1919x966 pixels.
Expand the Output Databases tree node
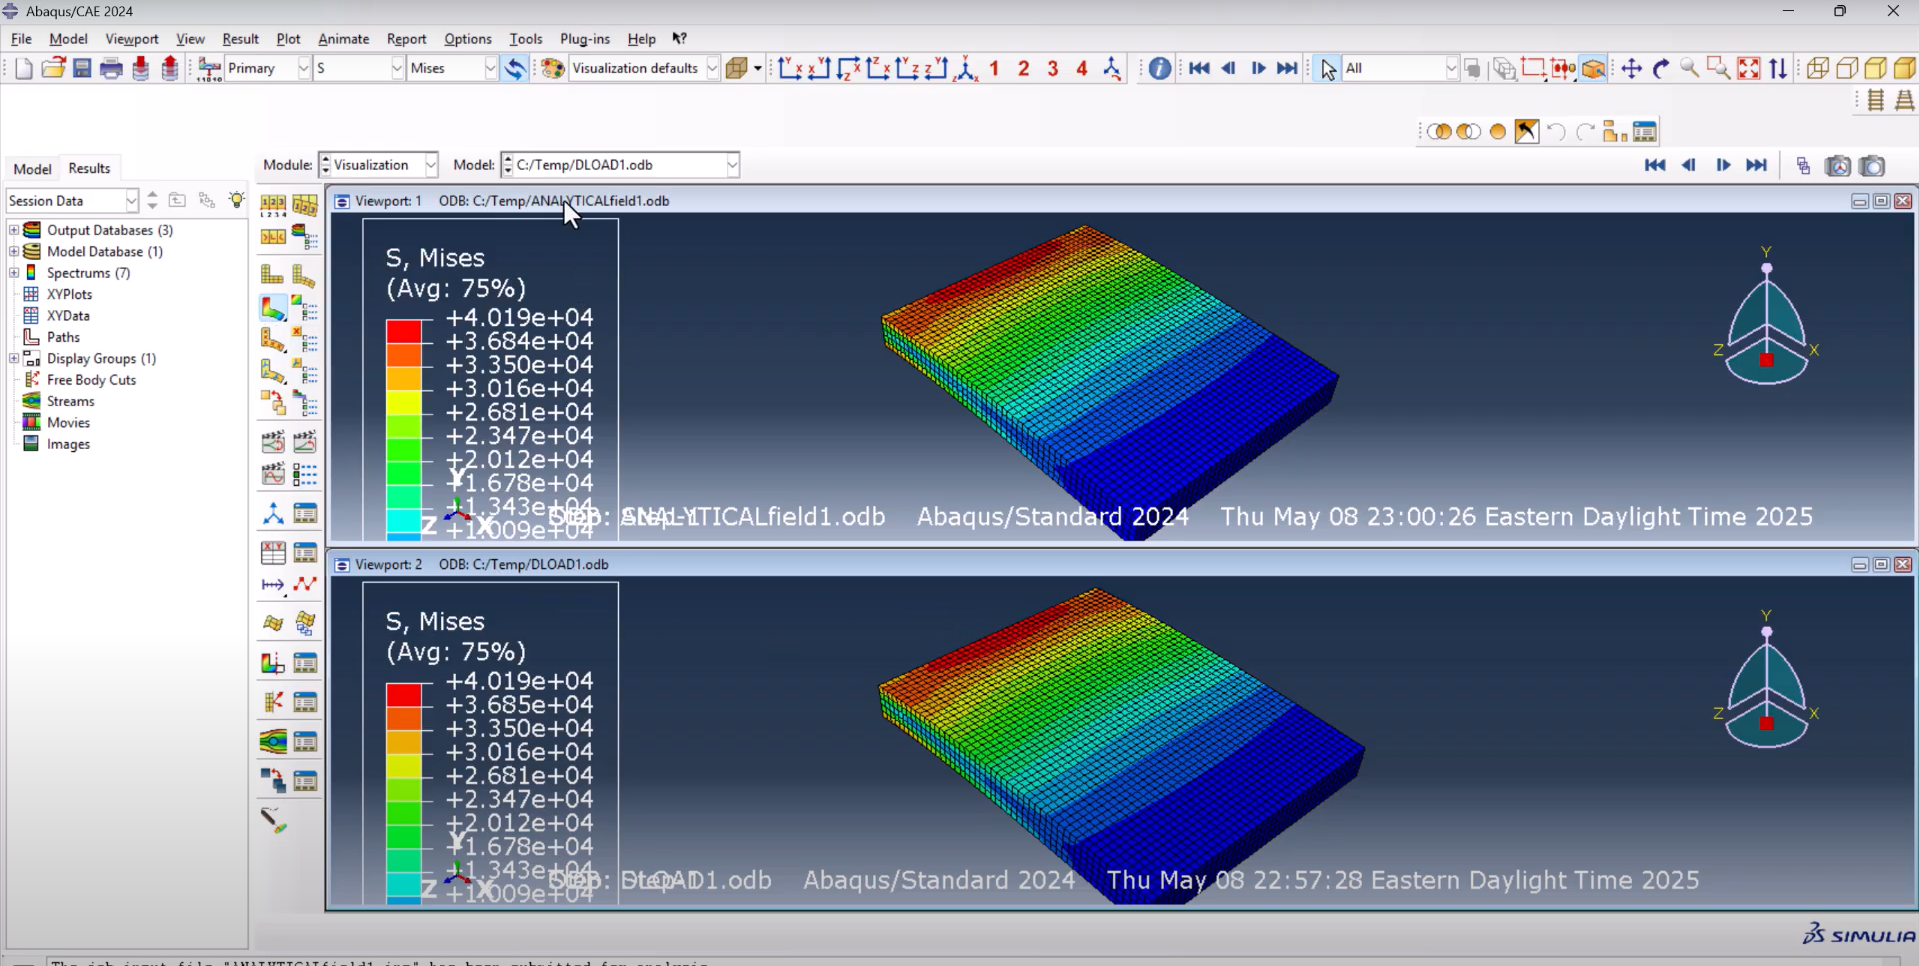click(14, 230)
